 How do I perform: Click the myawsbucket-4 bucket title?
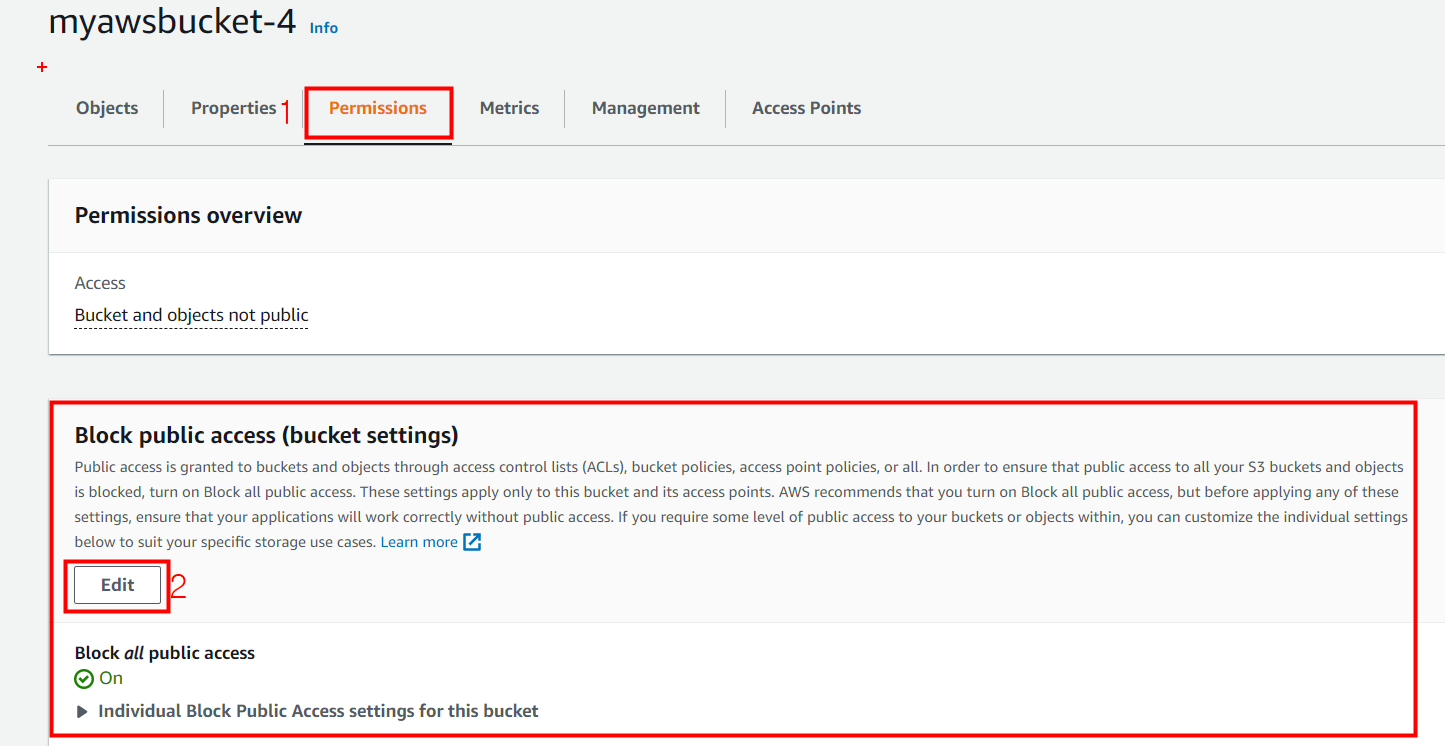[x=172, y=22]
